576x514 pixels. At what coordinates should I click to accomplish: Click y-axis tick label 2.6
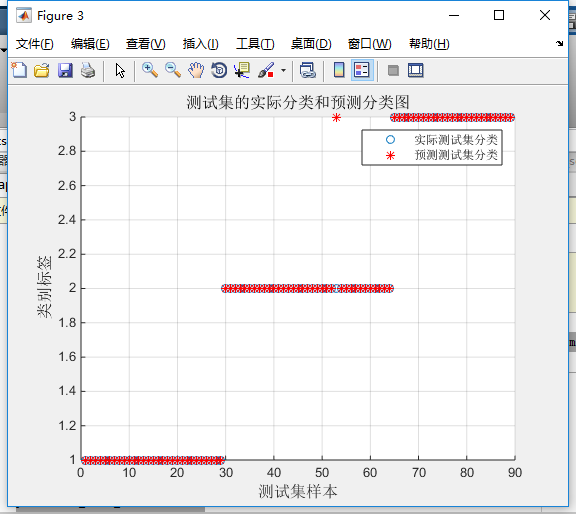coord(67,186)
